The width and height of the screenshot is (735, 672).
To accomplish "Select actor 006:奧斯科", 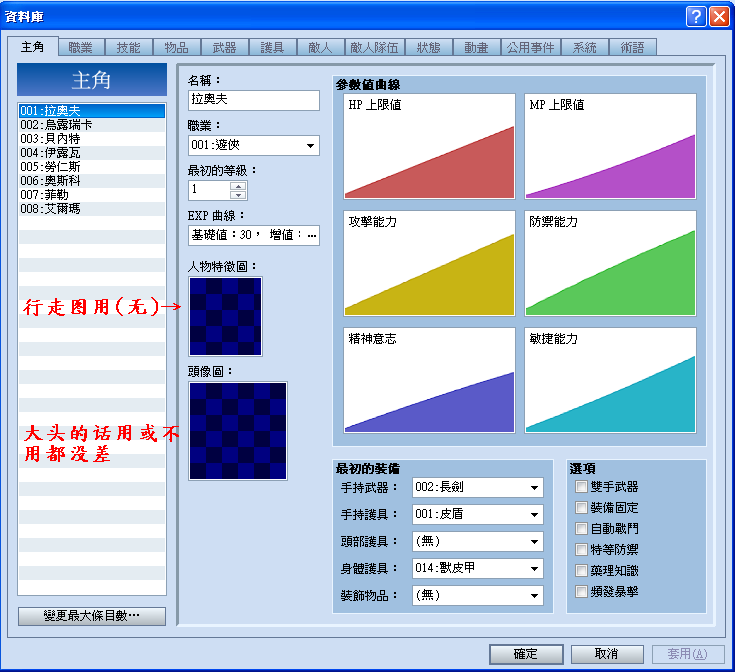I will (x=92, y=181).
